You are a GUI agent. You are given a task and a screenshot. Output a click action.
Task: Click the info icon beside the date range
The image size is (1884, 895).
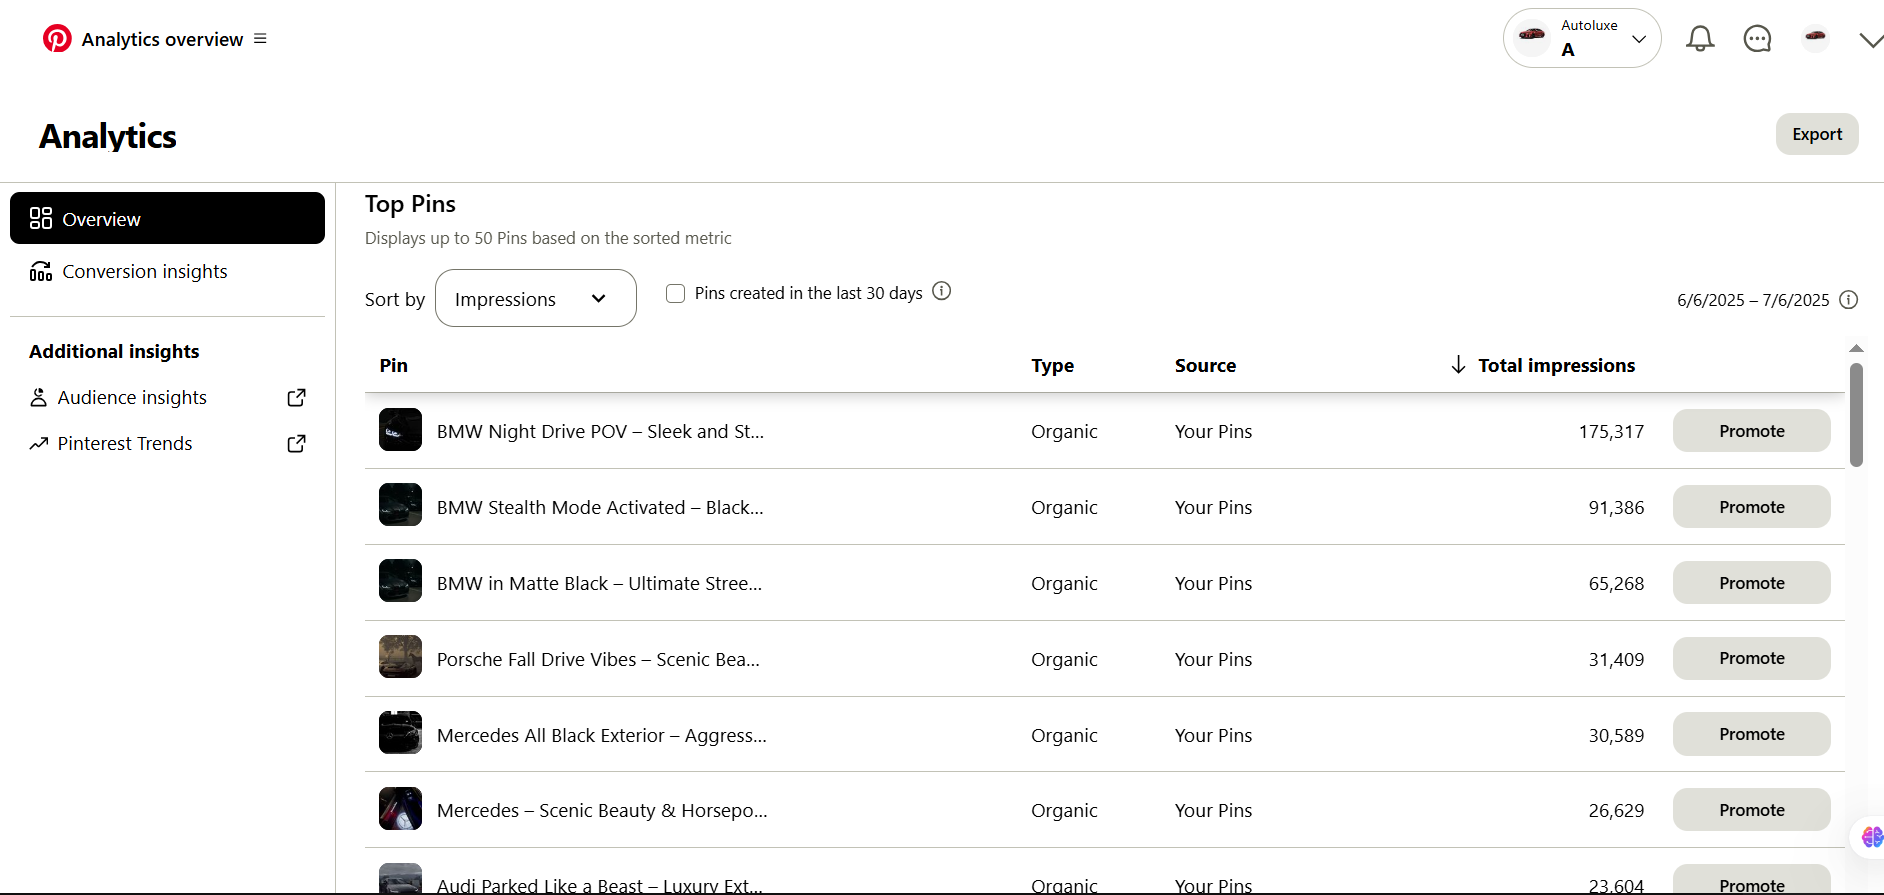click(x=1849, y=300)
